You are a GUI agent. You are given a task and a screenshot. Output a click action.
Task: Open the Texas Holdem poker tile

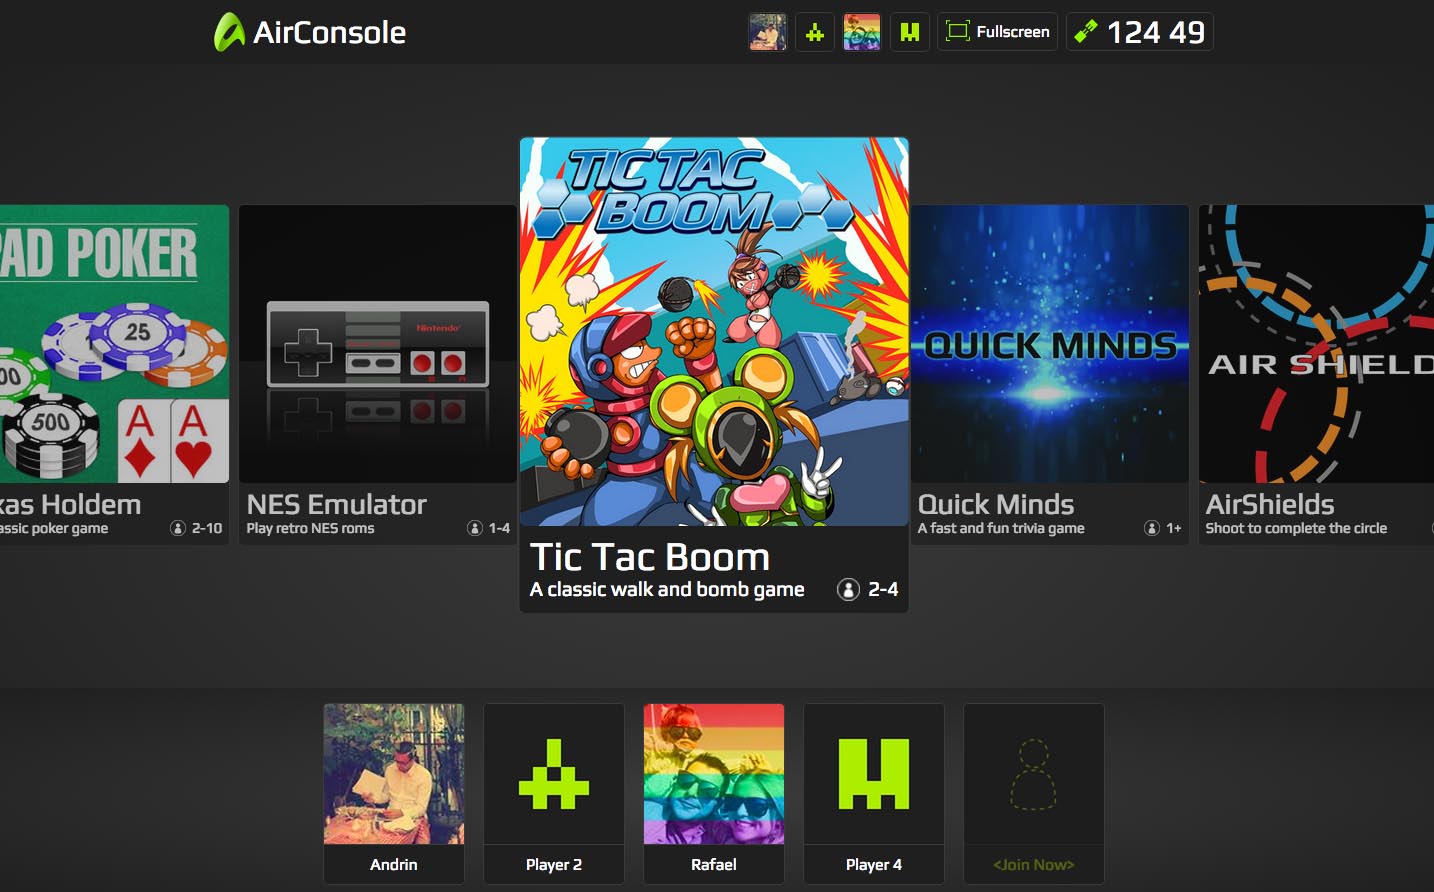click(114, 375)
